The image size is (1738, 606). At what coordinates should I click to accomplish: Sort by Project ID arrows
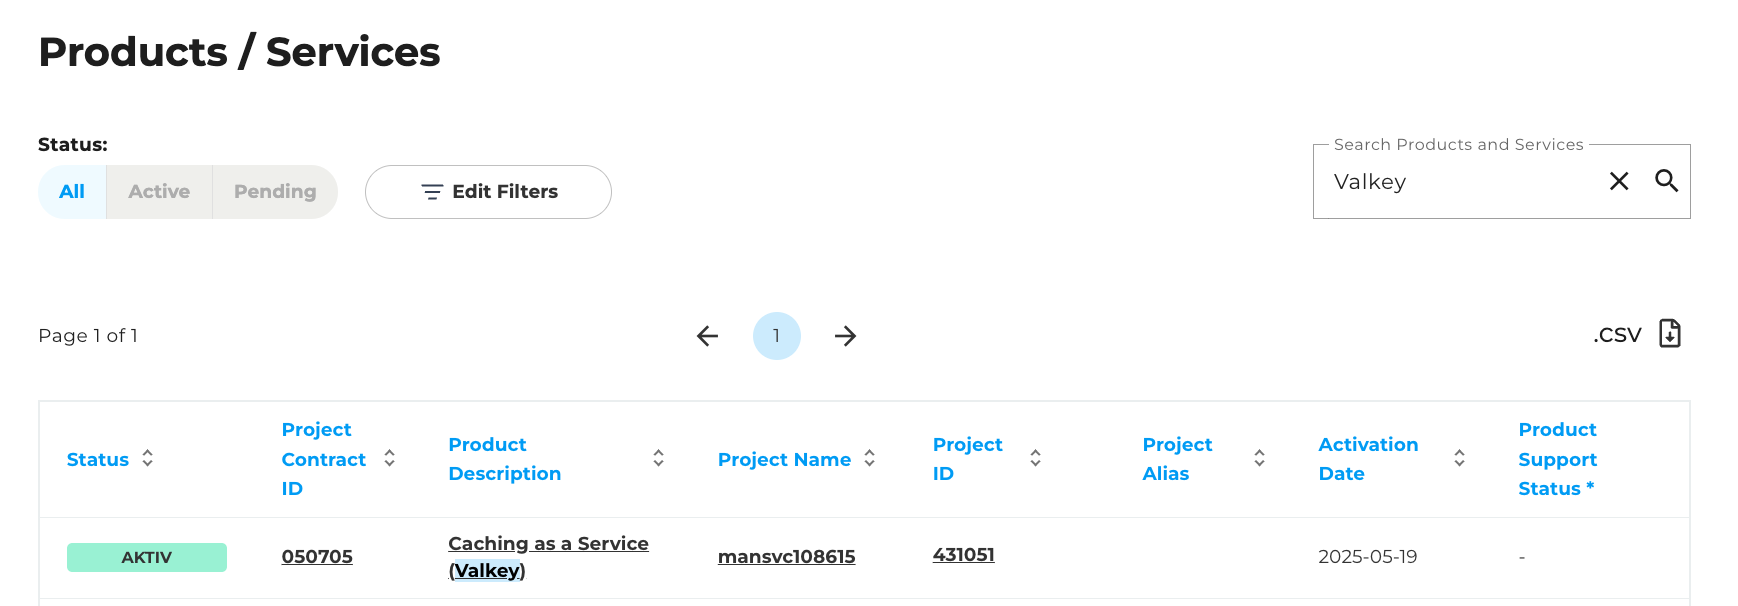1036,458
